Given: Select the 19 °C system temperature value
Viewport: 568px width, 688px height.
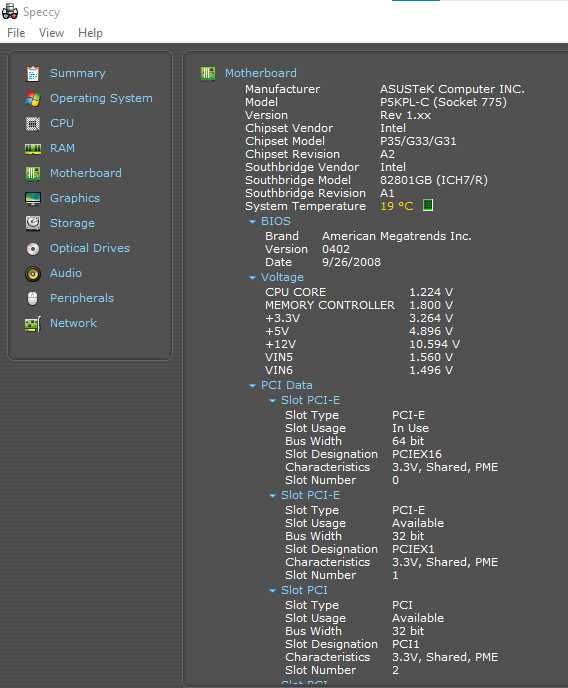Looking at the screenshot, I should point(397,206).
